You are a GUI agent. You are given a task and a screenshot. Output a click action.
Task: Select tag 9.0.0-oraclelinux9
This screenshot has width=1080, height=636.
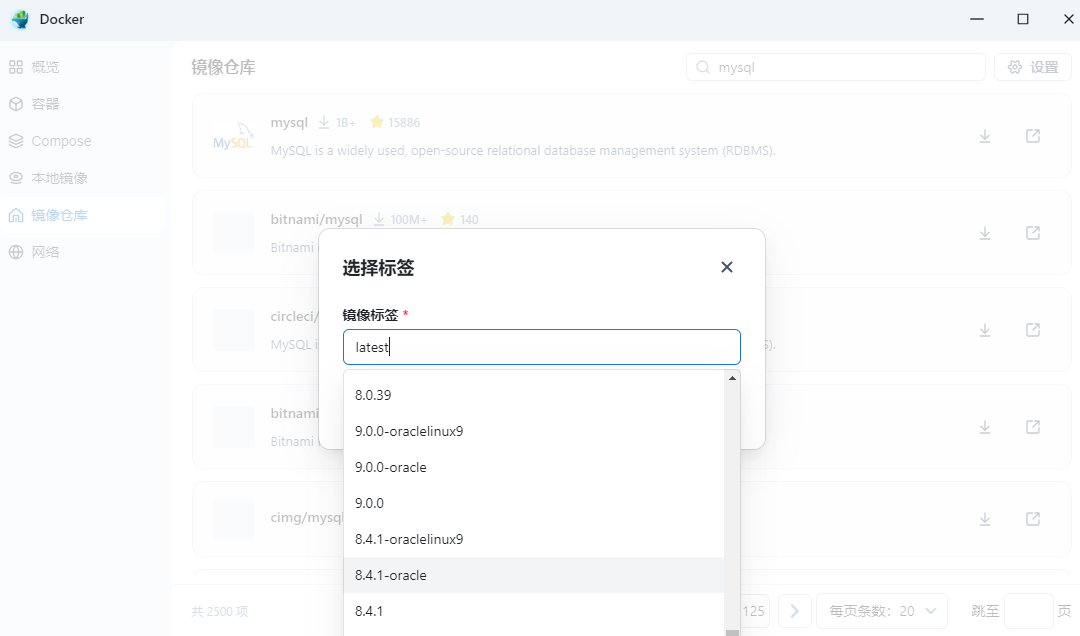(534, 431)
